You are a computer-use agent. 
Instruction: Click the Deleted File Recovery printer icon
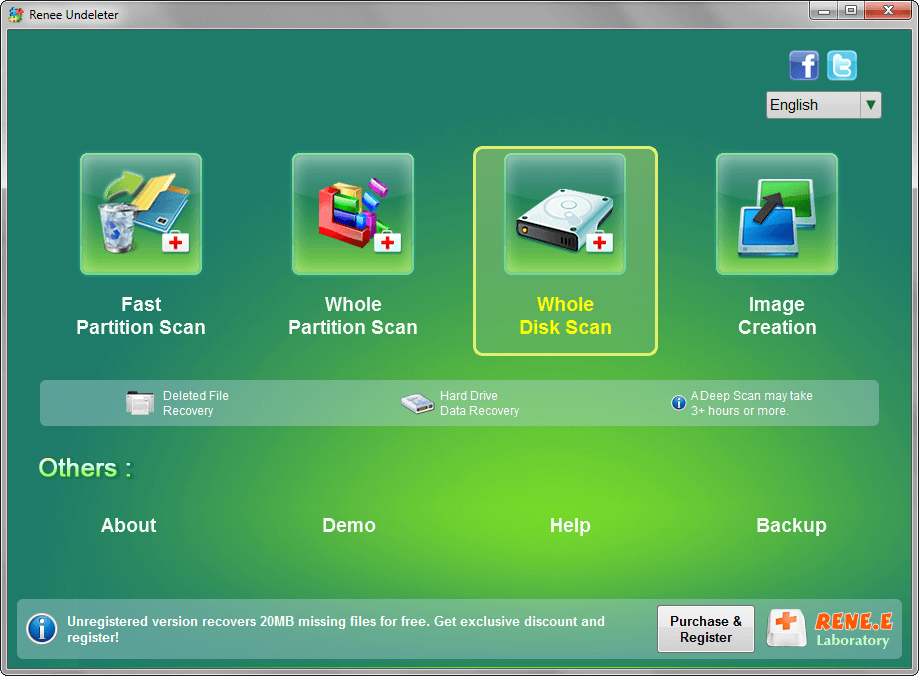pos(140,403)
